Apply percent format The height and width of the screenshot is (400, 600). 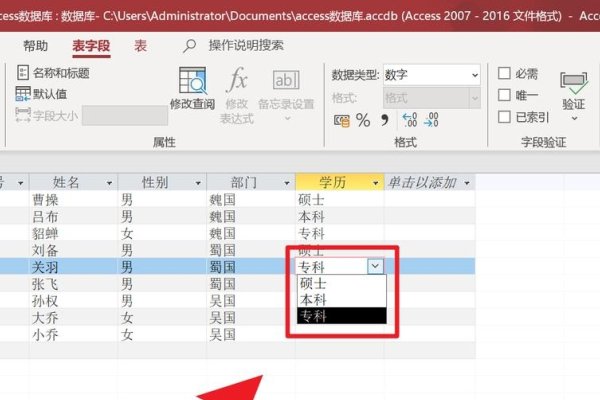363,120
